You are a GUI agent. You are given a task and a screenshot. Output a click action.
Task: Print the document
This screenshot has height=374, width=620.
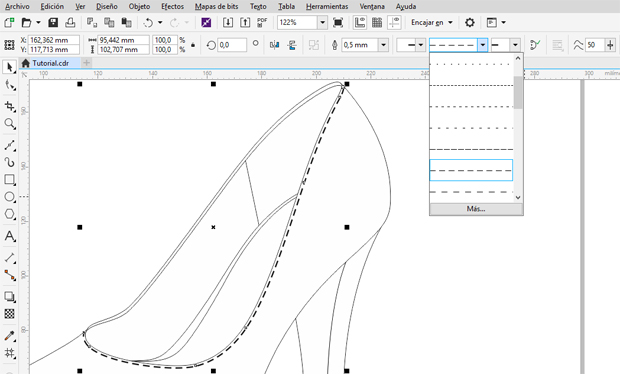(70, 23)
